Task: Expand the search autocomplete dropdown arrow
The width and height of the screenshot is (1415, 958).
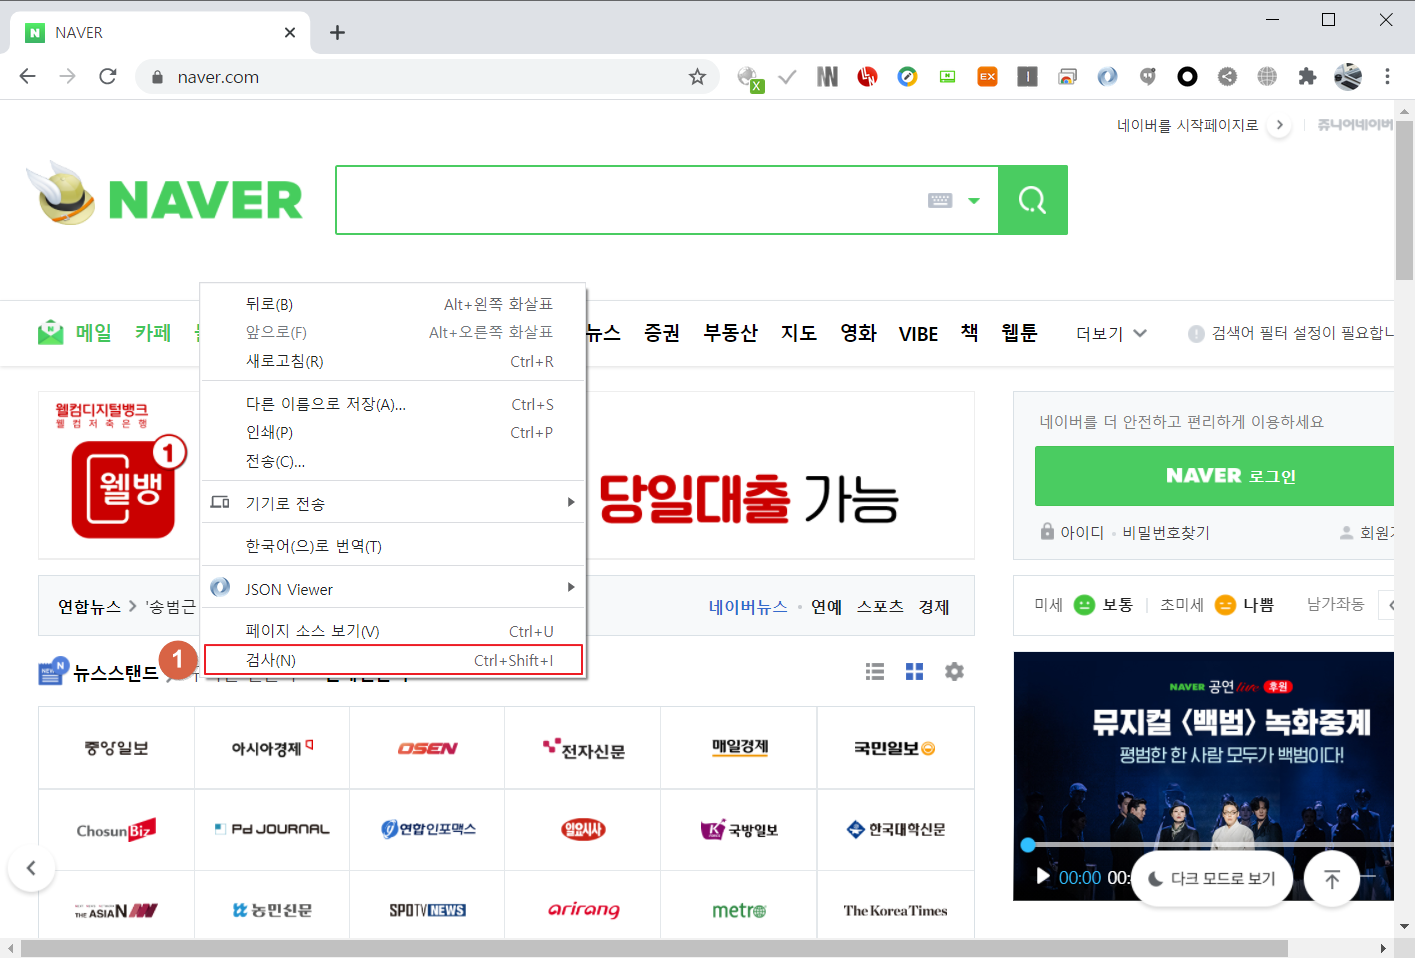Action: coord(974,201)
